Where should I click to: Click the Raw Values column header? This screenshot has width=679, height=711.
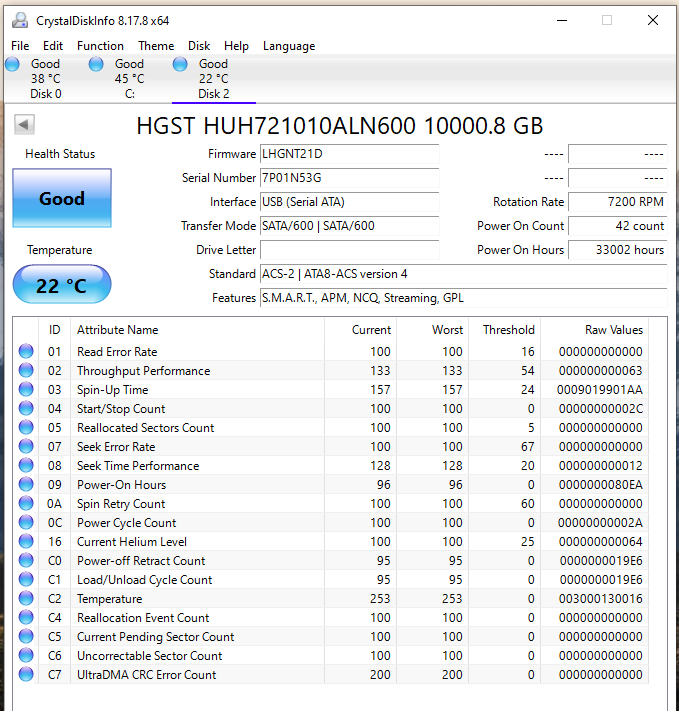pyautogui.click(x=614, y=330)
